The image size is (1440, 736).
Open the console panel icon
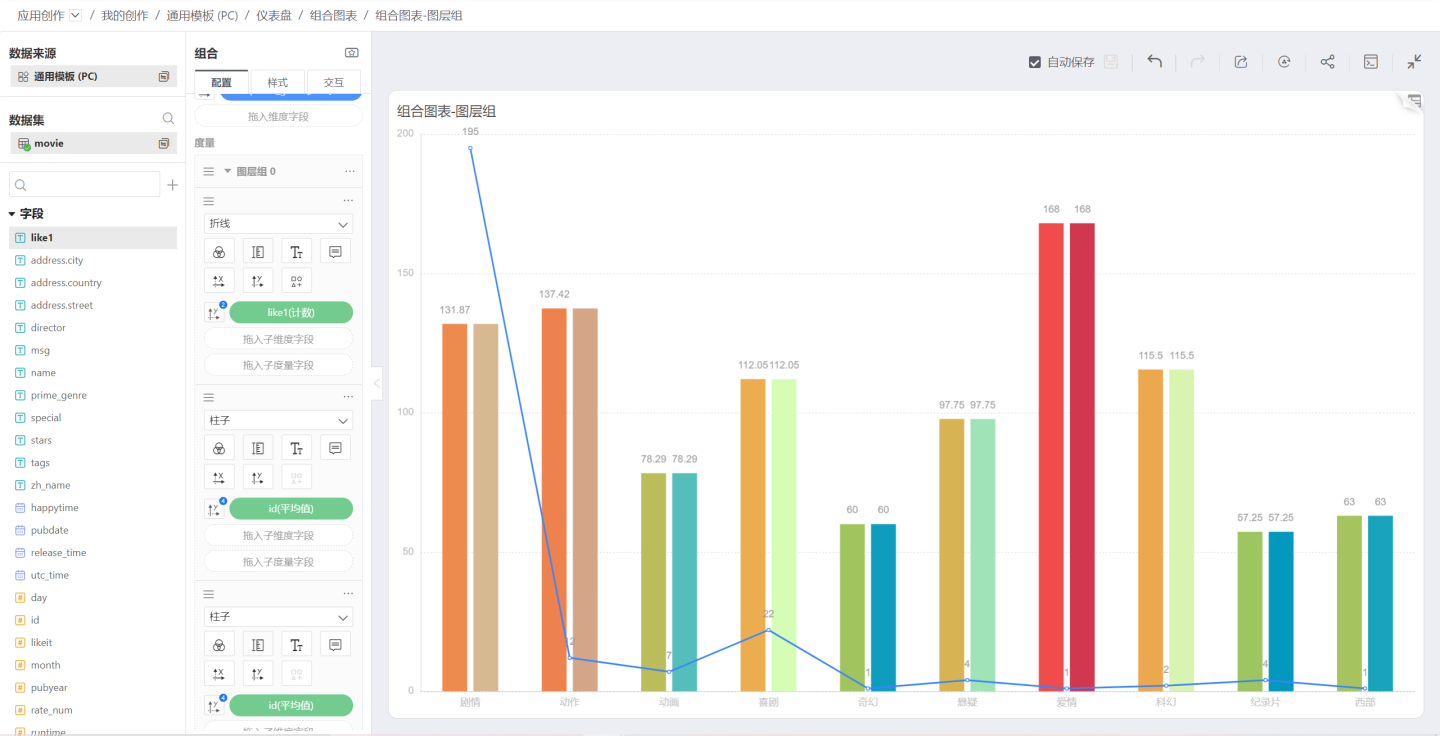click(x=1371, y=62)
